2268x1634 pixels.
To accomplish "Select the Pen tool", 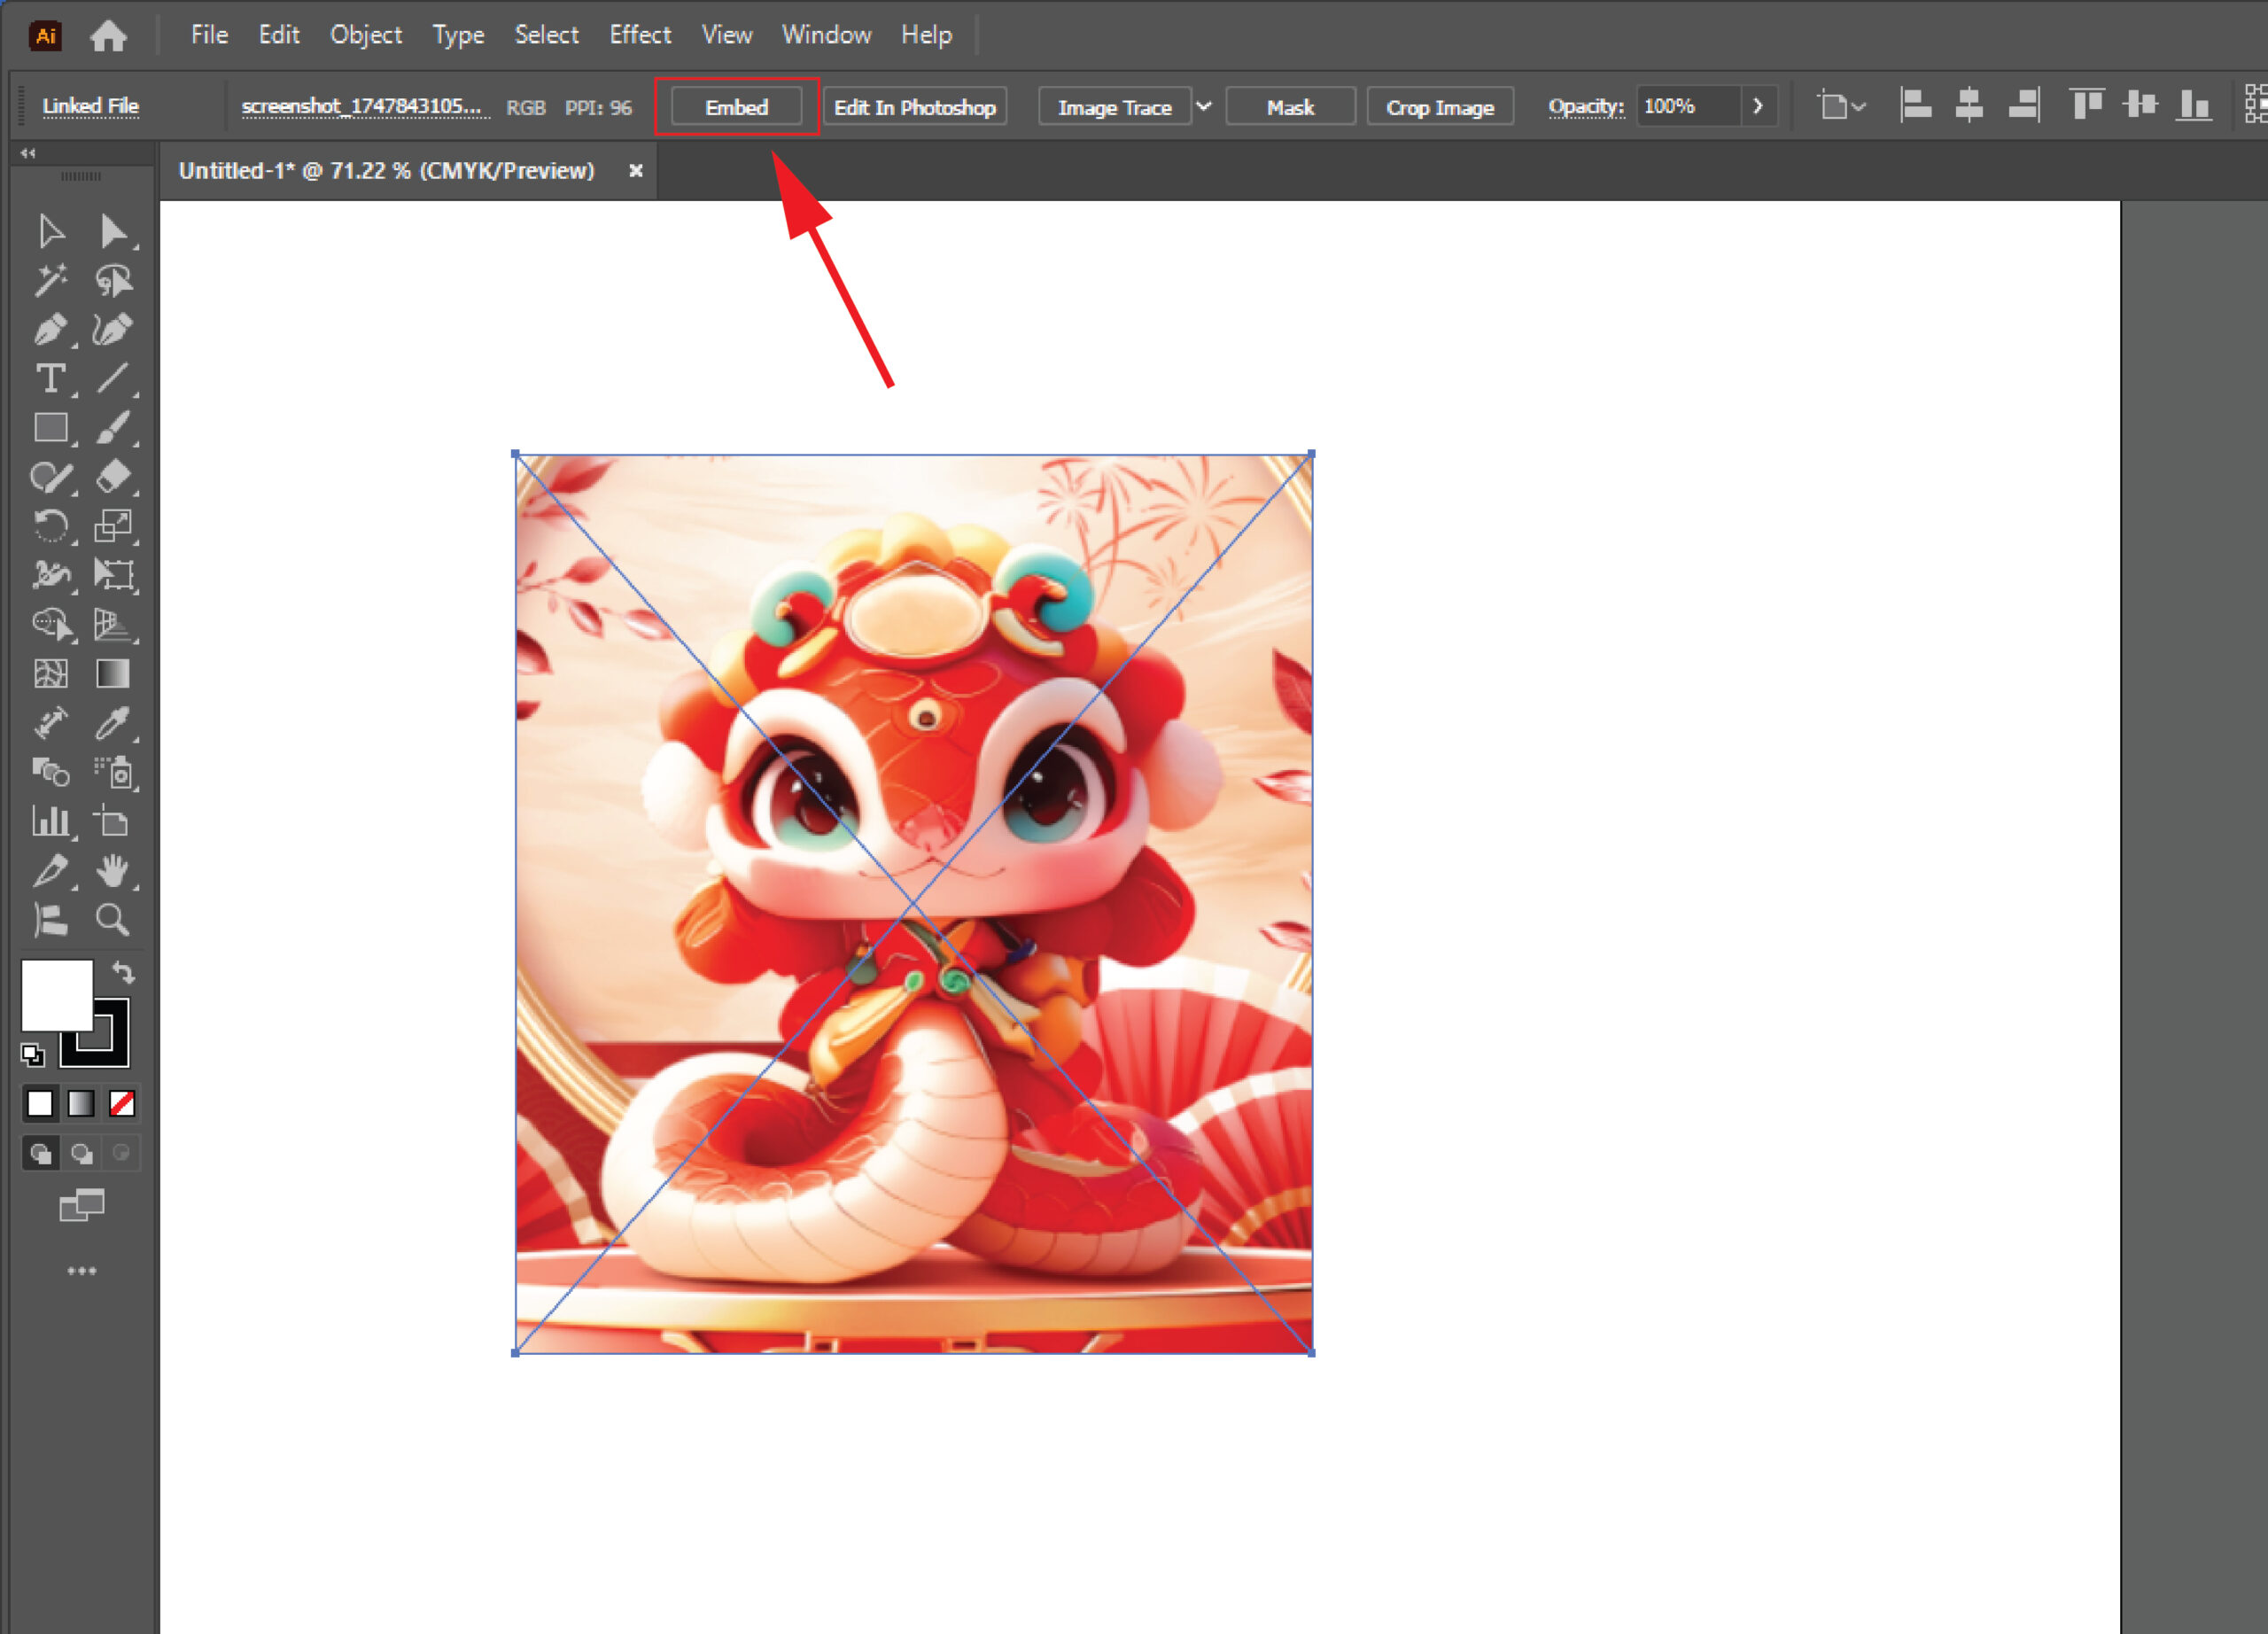I will coord(51,330).
